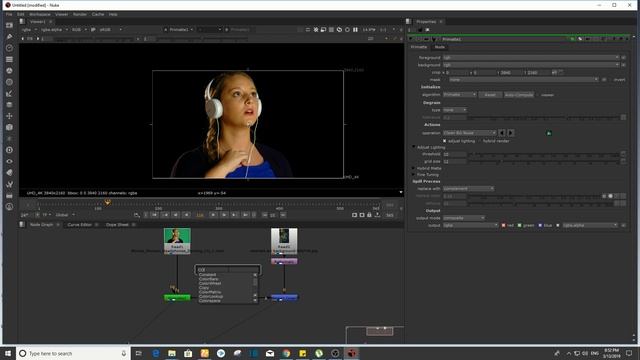Click the orange timeline playhead marker

point(108,202)
